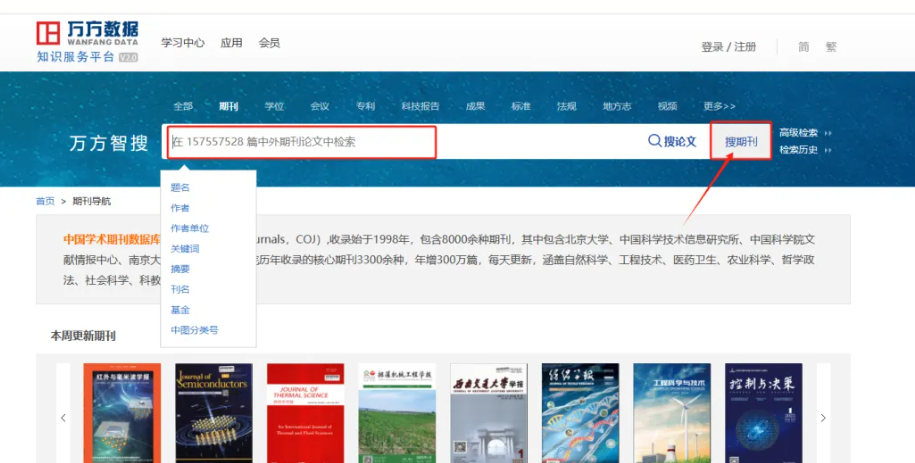Open 西南交通大学学报 journal cover
Image resolution: width=915 pixels, height=463 pixels.
pos(489,413)
